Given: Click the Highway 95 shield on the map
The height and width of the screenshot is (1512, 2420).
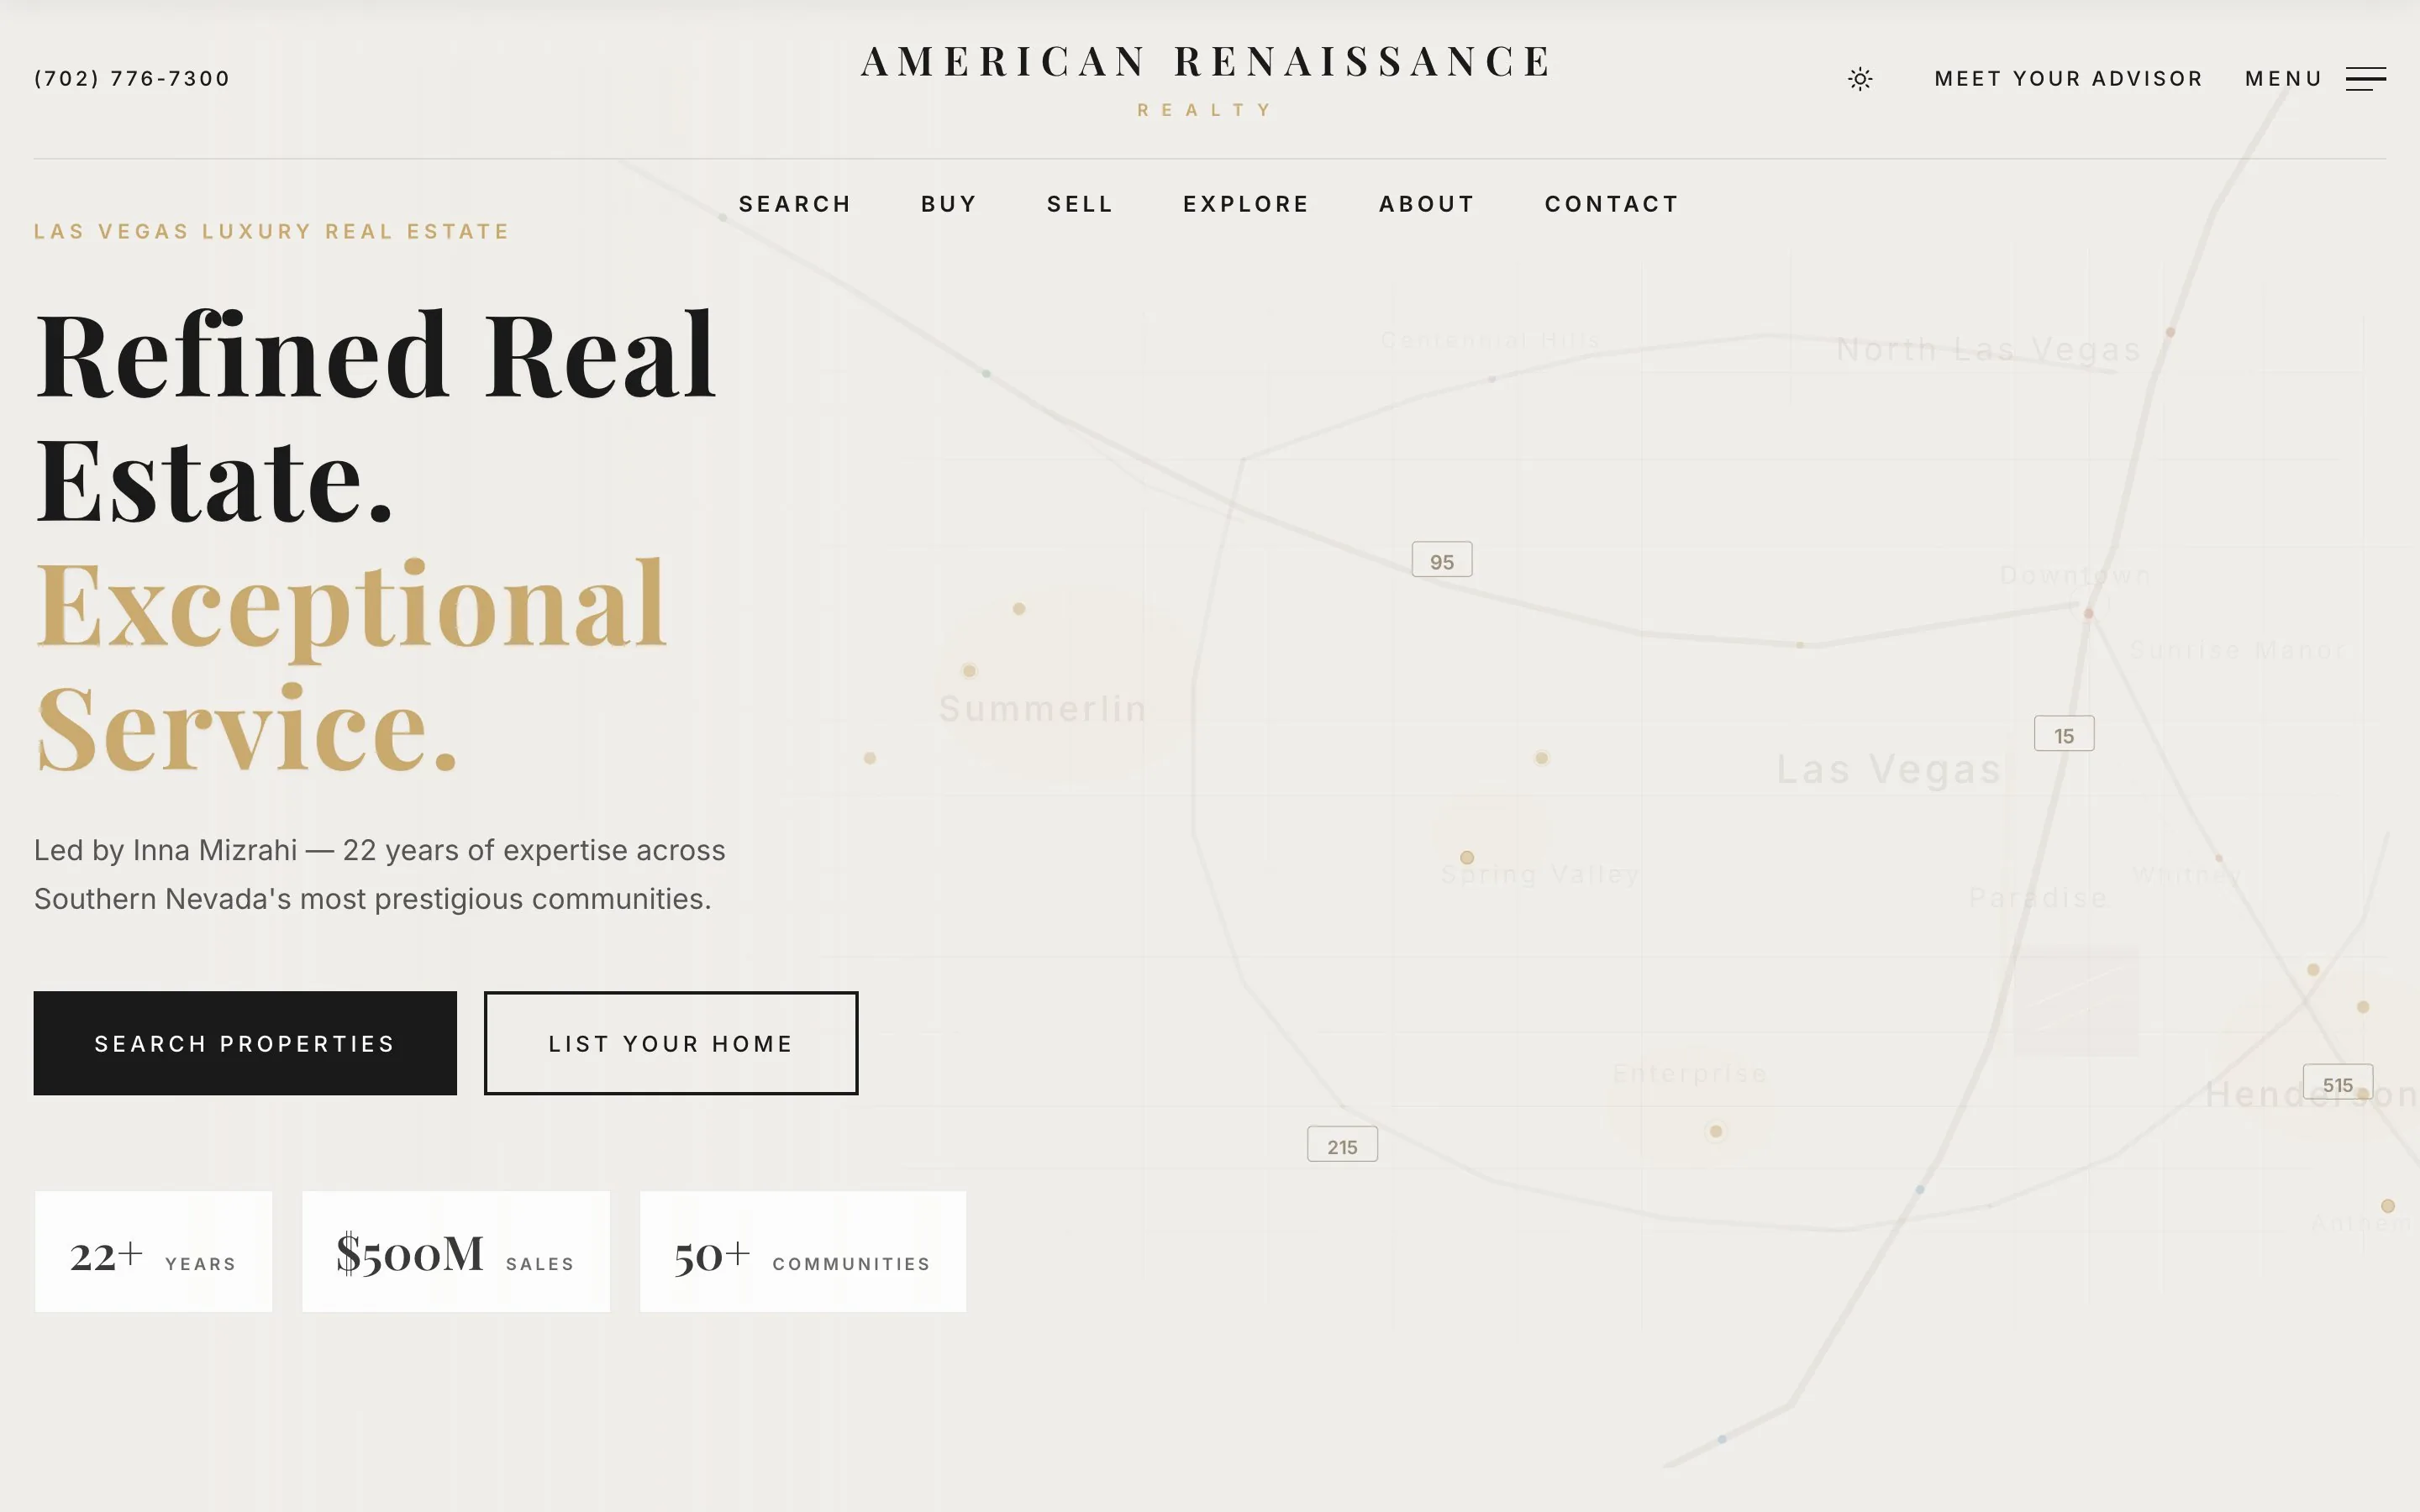Looking at the screenshot, I should click(1441, 559).
